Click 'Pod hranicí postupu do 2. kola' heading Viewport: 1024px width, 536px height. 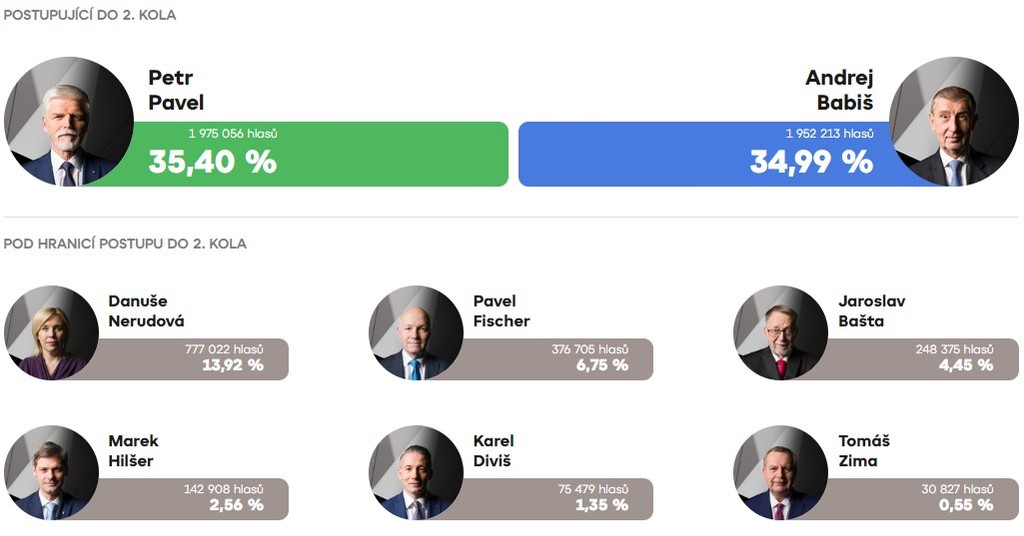[x=125, y=244]
